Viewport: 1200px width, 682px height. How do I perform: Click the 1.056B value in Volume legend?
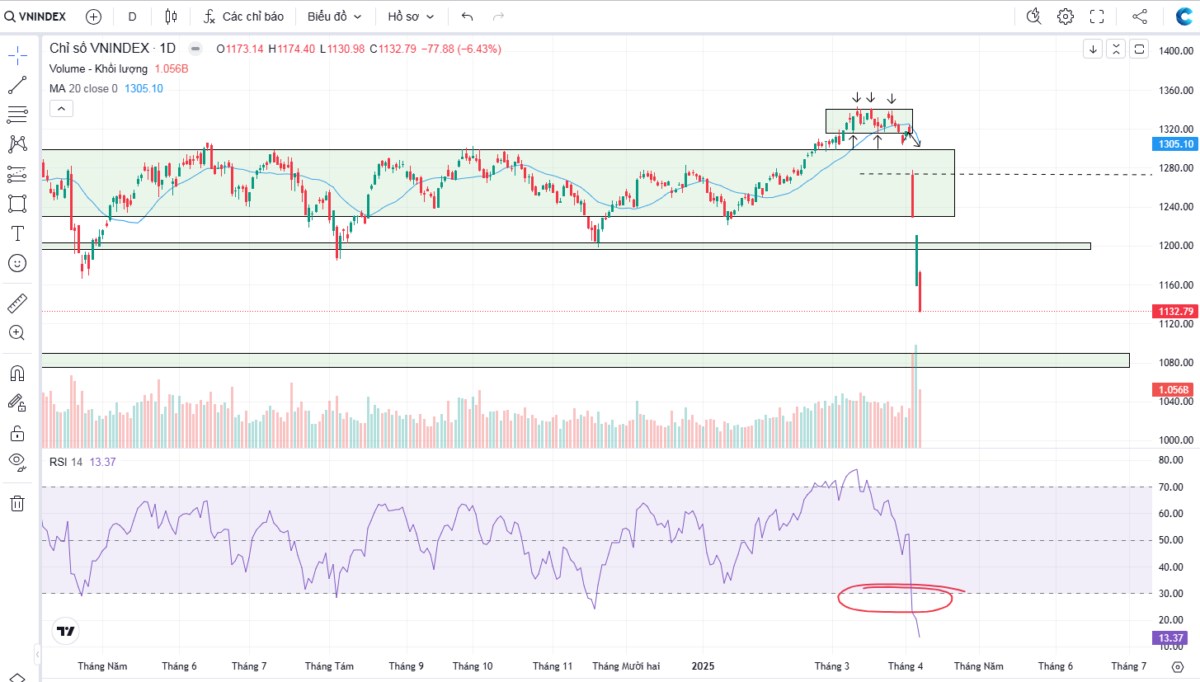coord(171,68)
